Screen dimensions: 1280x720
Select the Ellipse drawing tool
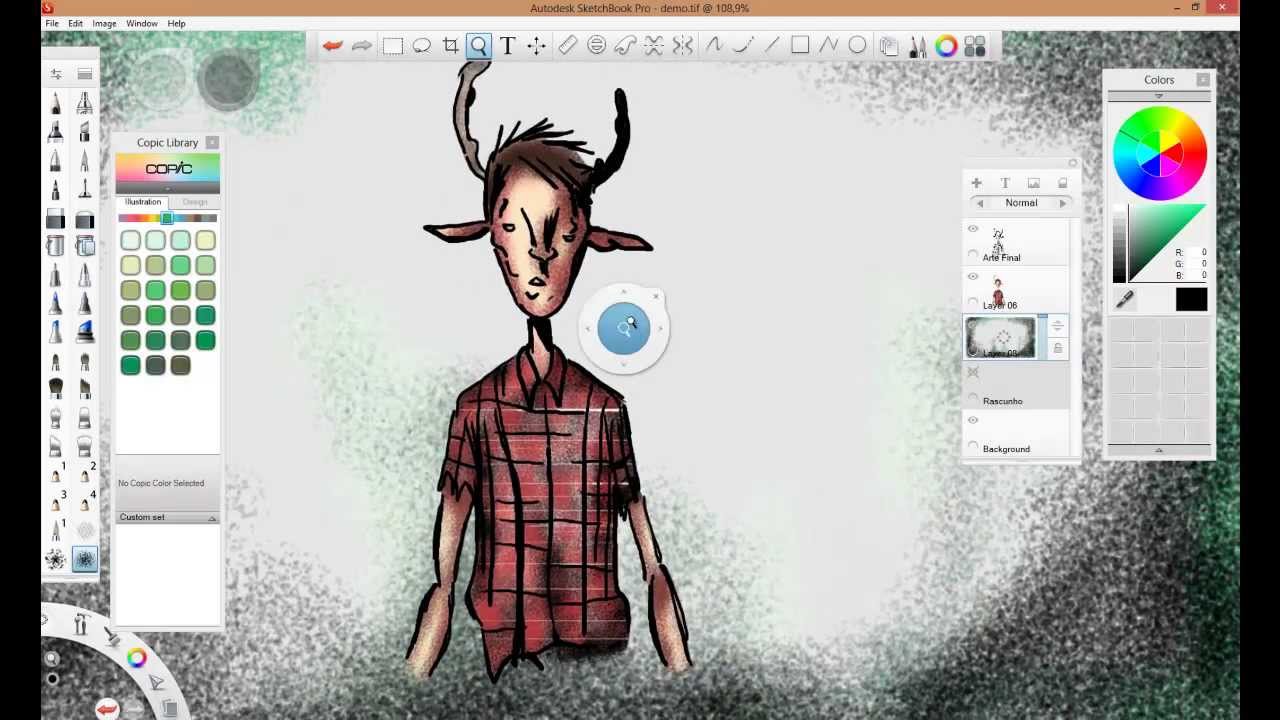coord(857,45)
